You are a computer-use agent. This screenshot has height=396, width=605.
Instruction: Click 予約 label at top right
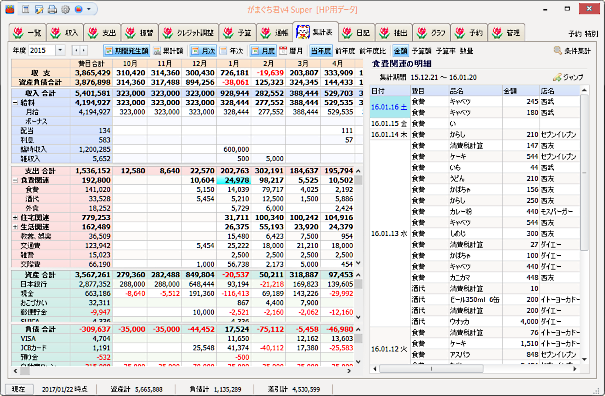tap(575, 34)
